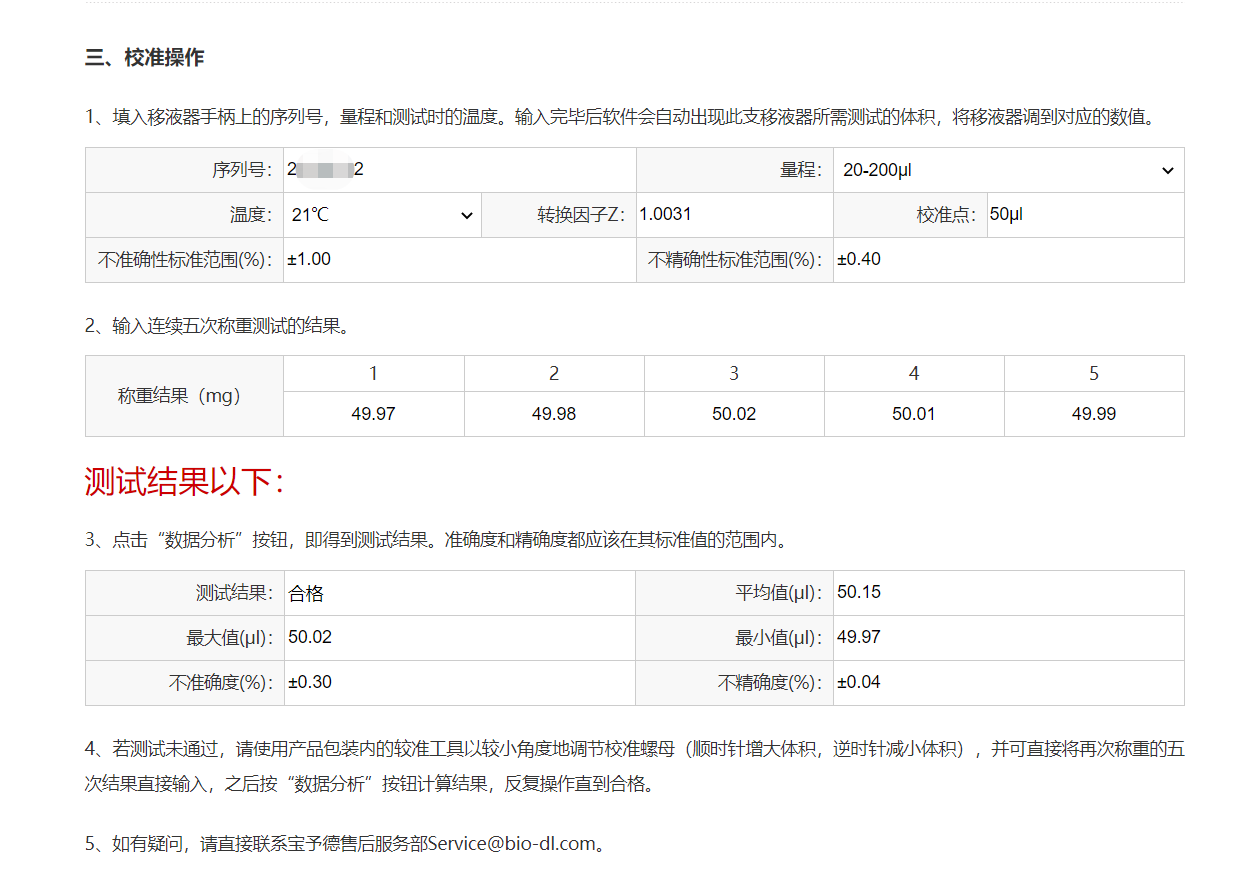Click the 转换因子Z field showing 1.0031
The width and height of the screenshot is (1247, 895).
coord(733,215)
